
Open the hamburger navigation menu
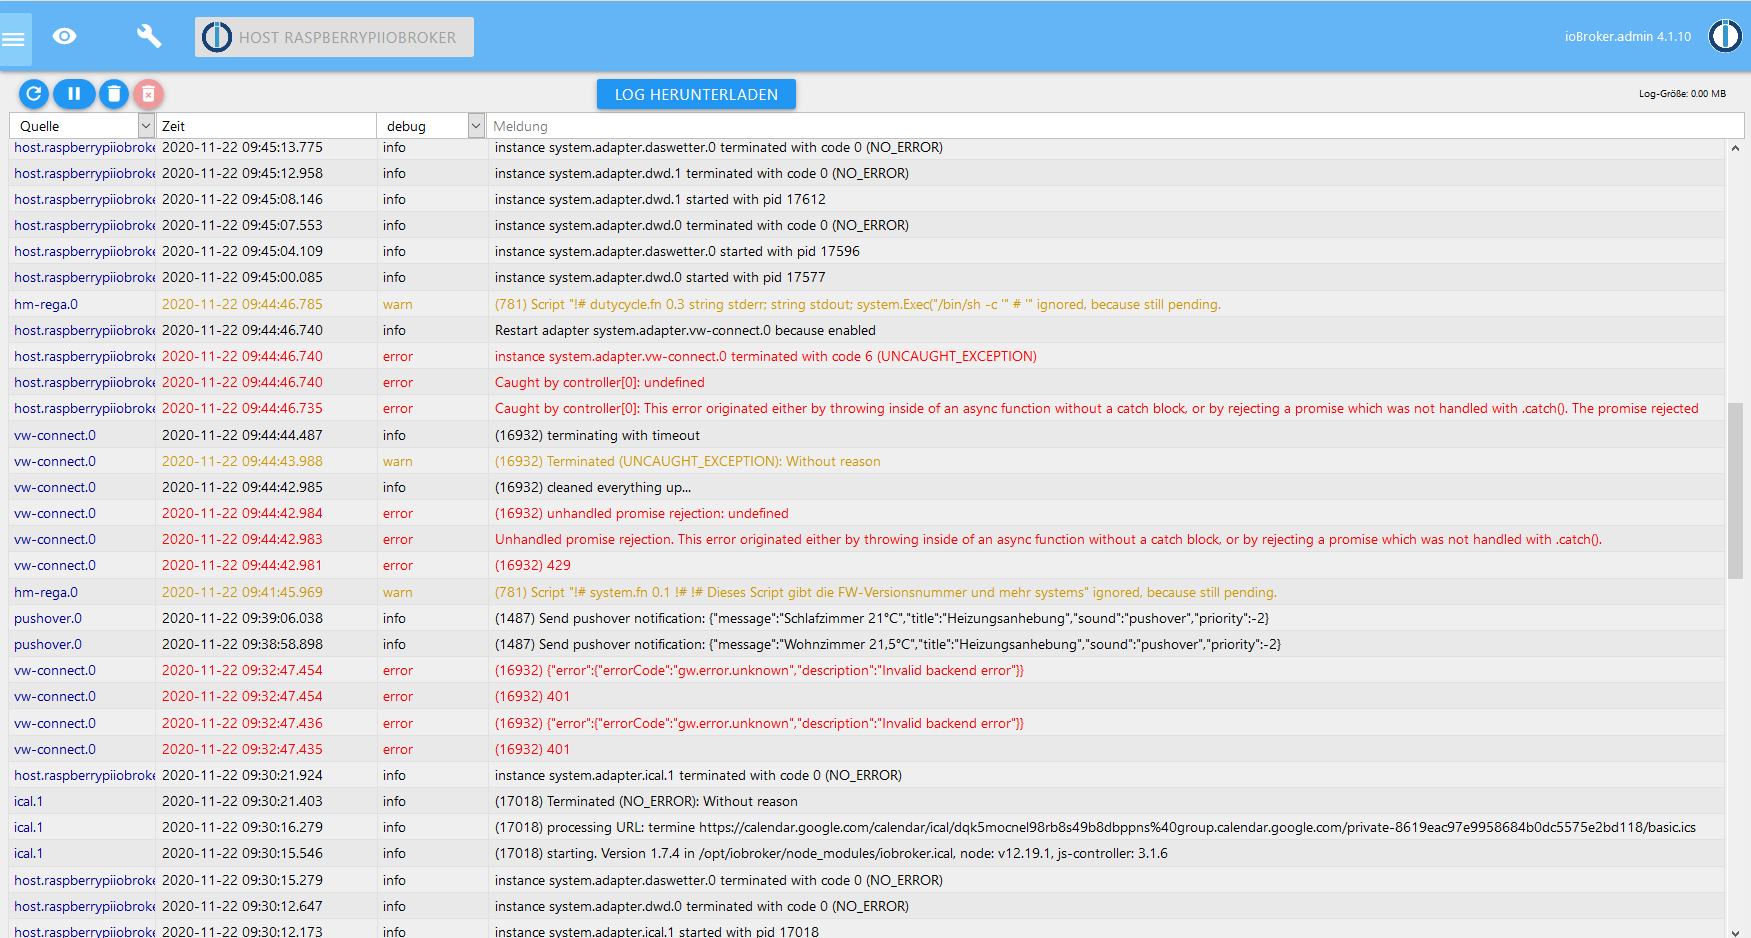[14, 39]
